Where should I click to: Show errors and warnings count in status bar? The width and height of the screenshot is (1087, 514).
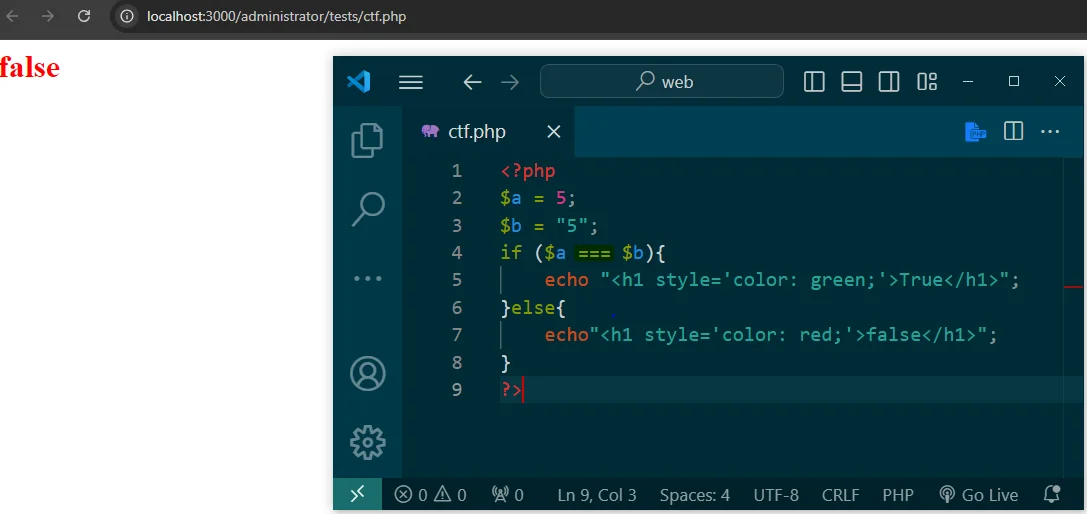coord(431,495)
